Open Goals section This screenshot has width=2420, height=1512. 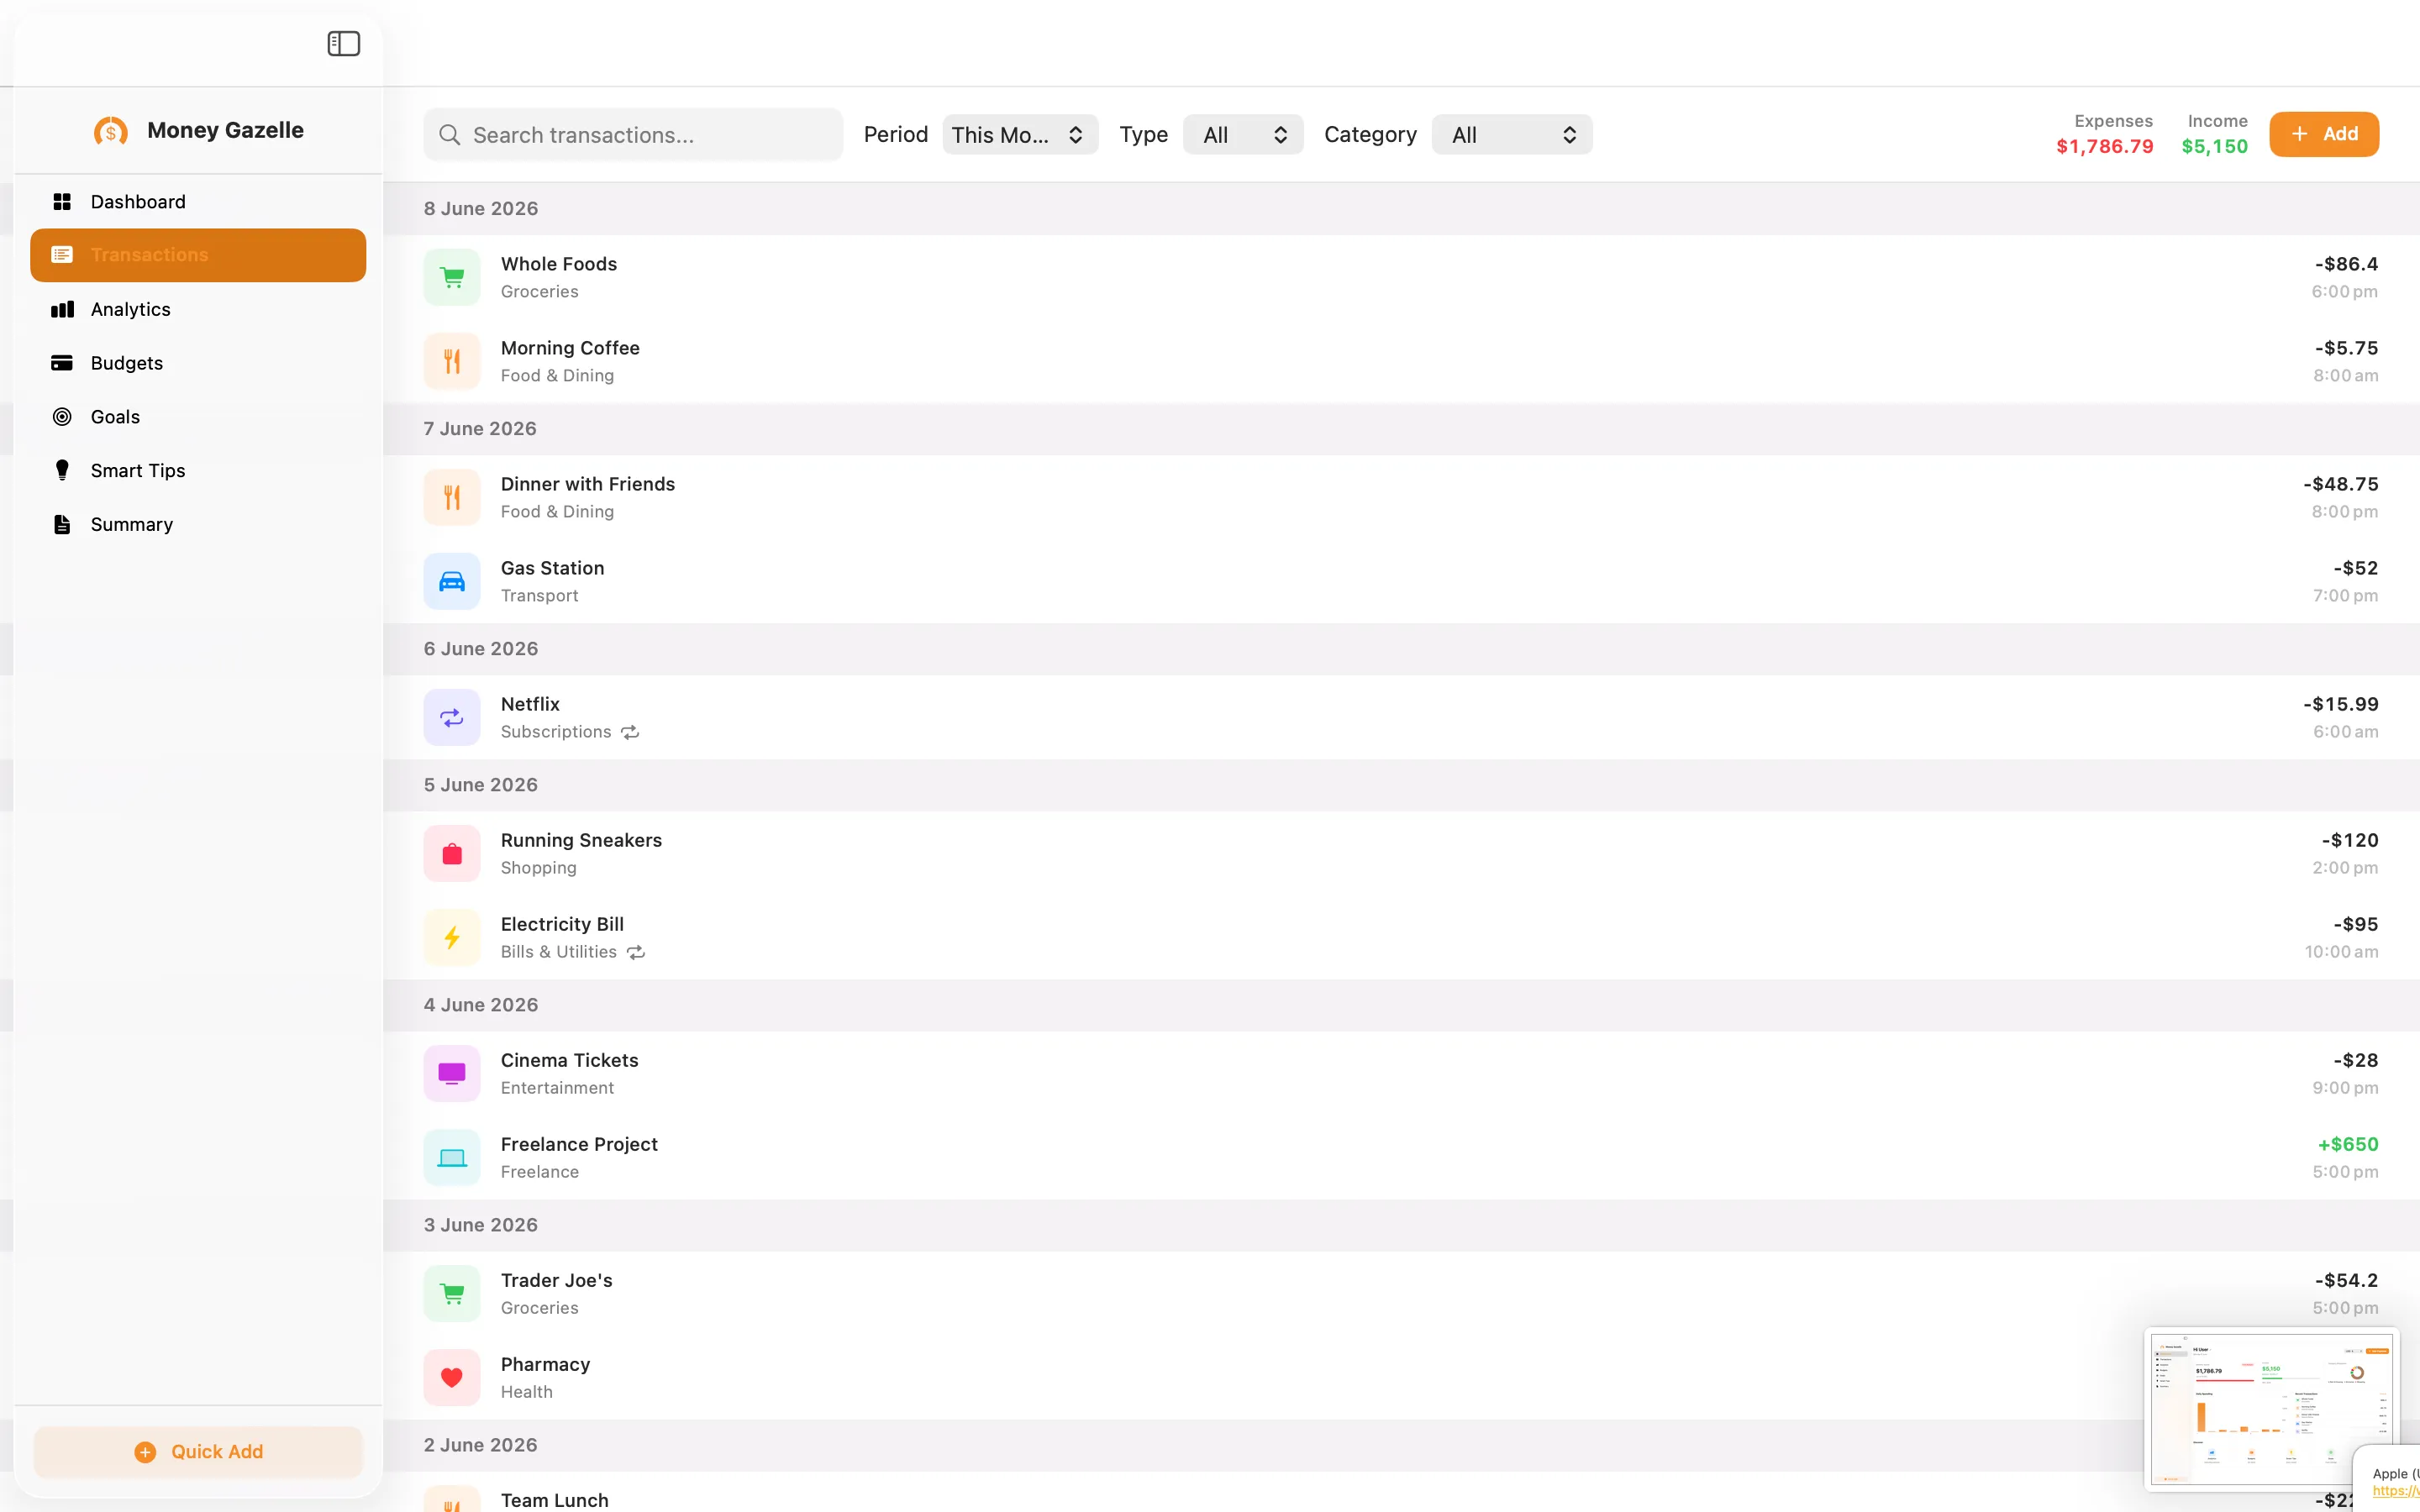click(x=198, y=417)
